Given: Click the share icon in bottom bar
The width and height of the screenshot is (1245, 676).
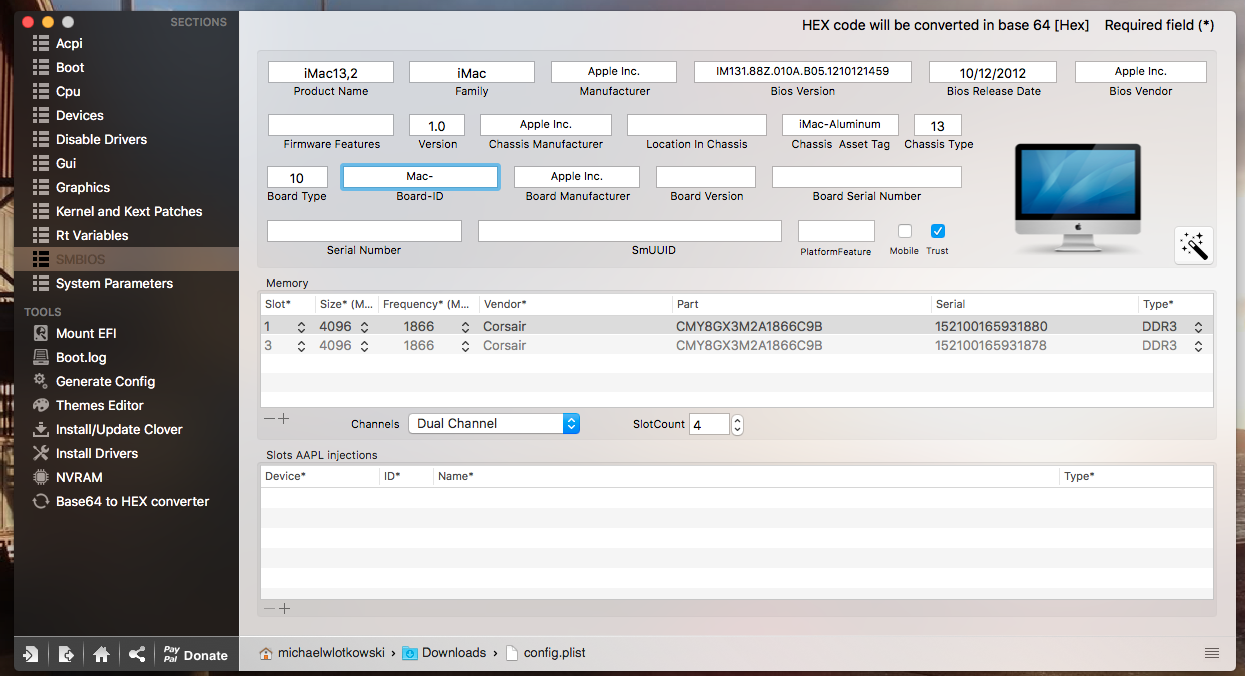Looking at the screenshot, I should (x=137, y=654).
